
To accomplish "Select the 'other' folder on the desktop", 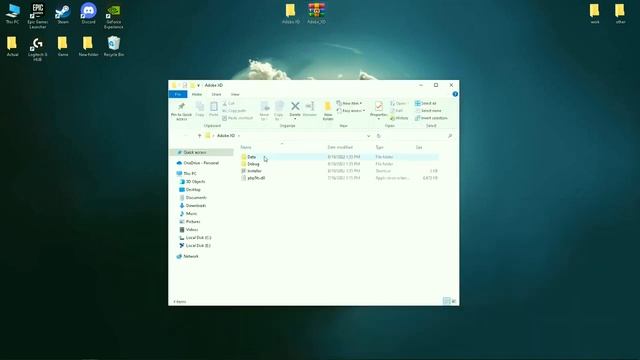I will 620,13.
